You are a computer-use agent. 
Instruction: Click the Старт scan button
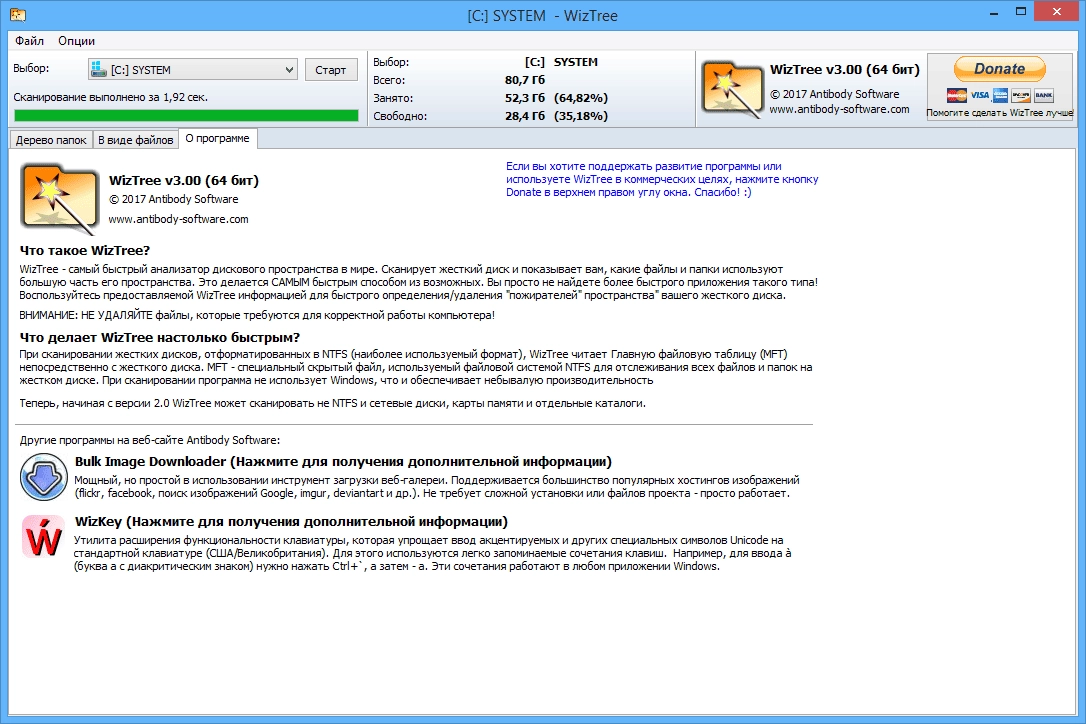tap(330, 69)
